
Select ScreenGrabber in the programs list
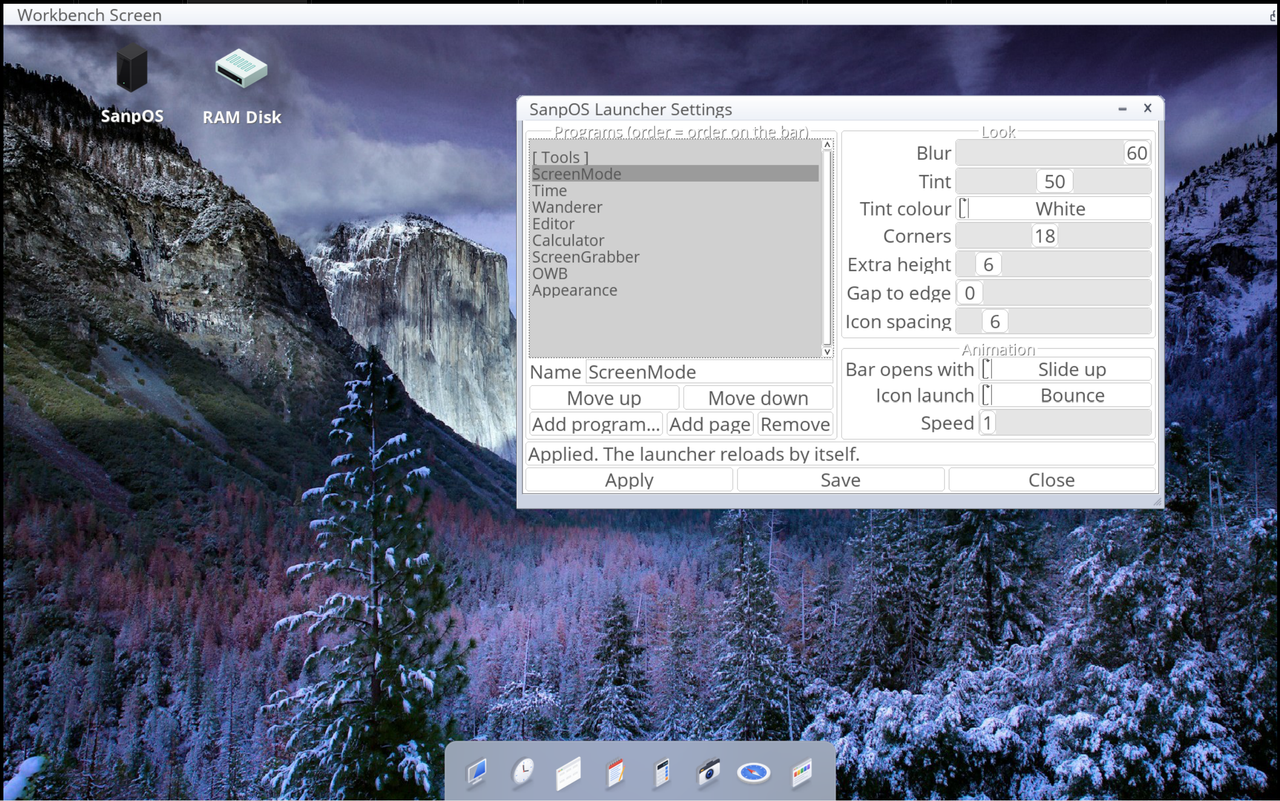click(x=675, y=257)
